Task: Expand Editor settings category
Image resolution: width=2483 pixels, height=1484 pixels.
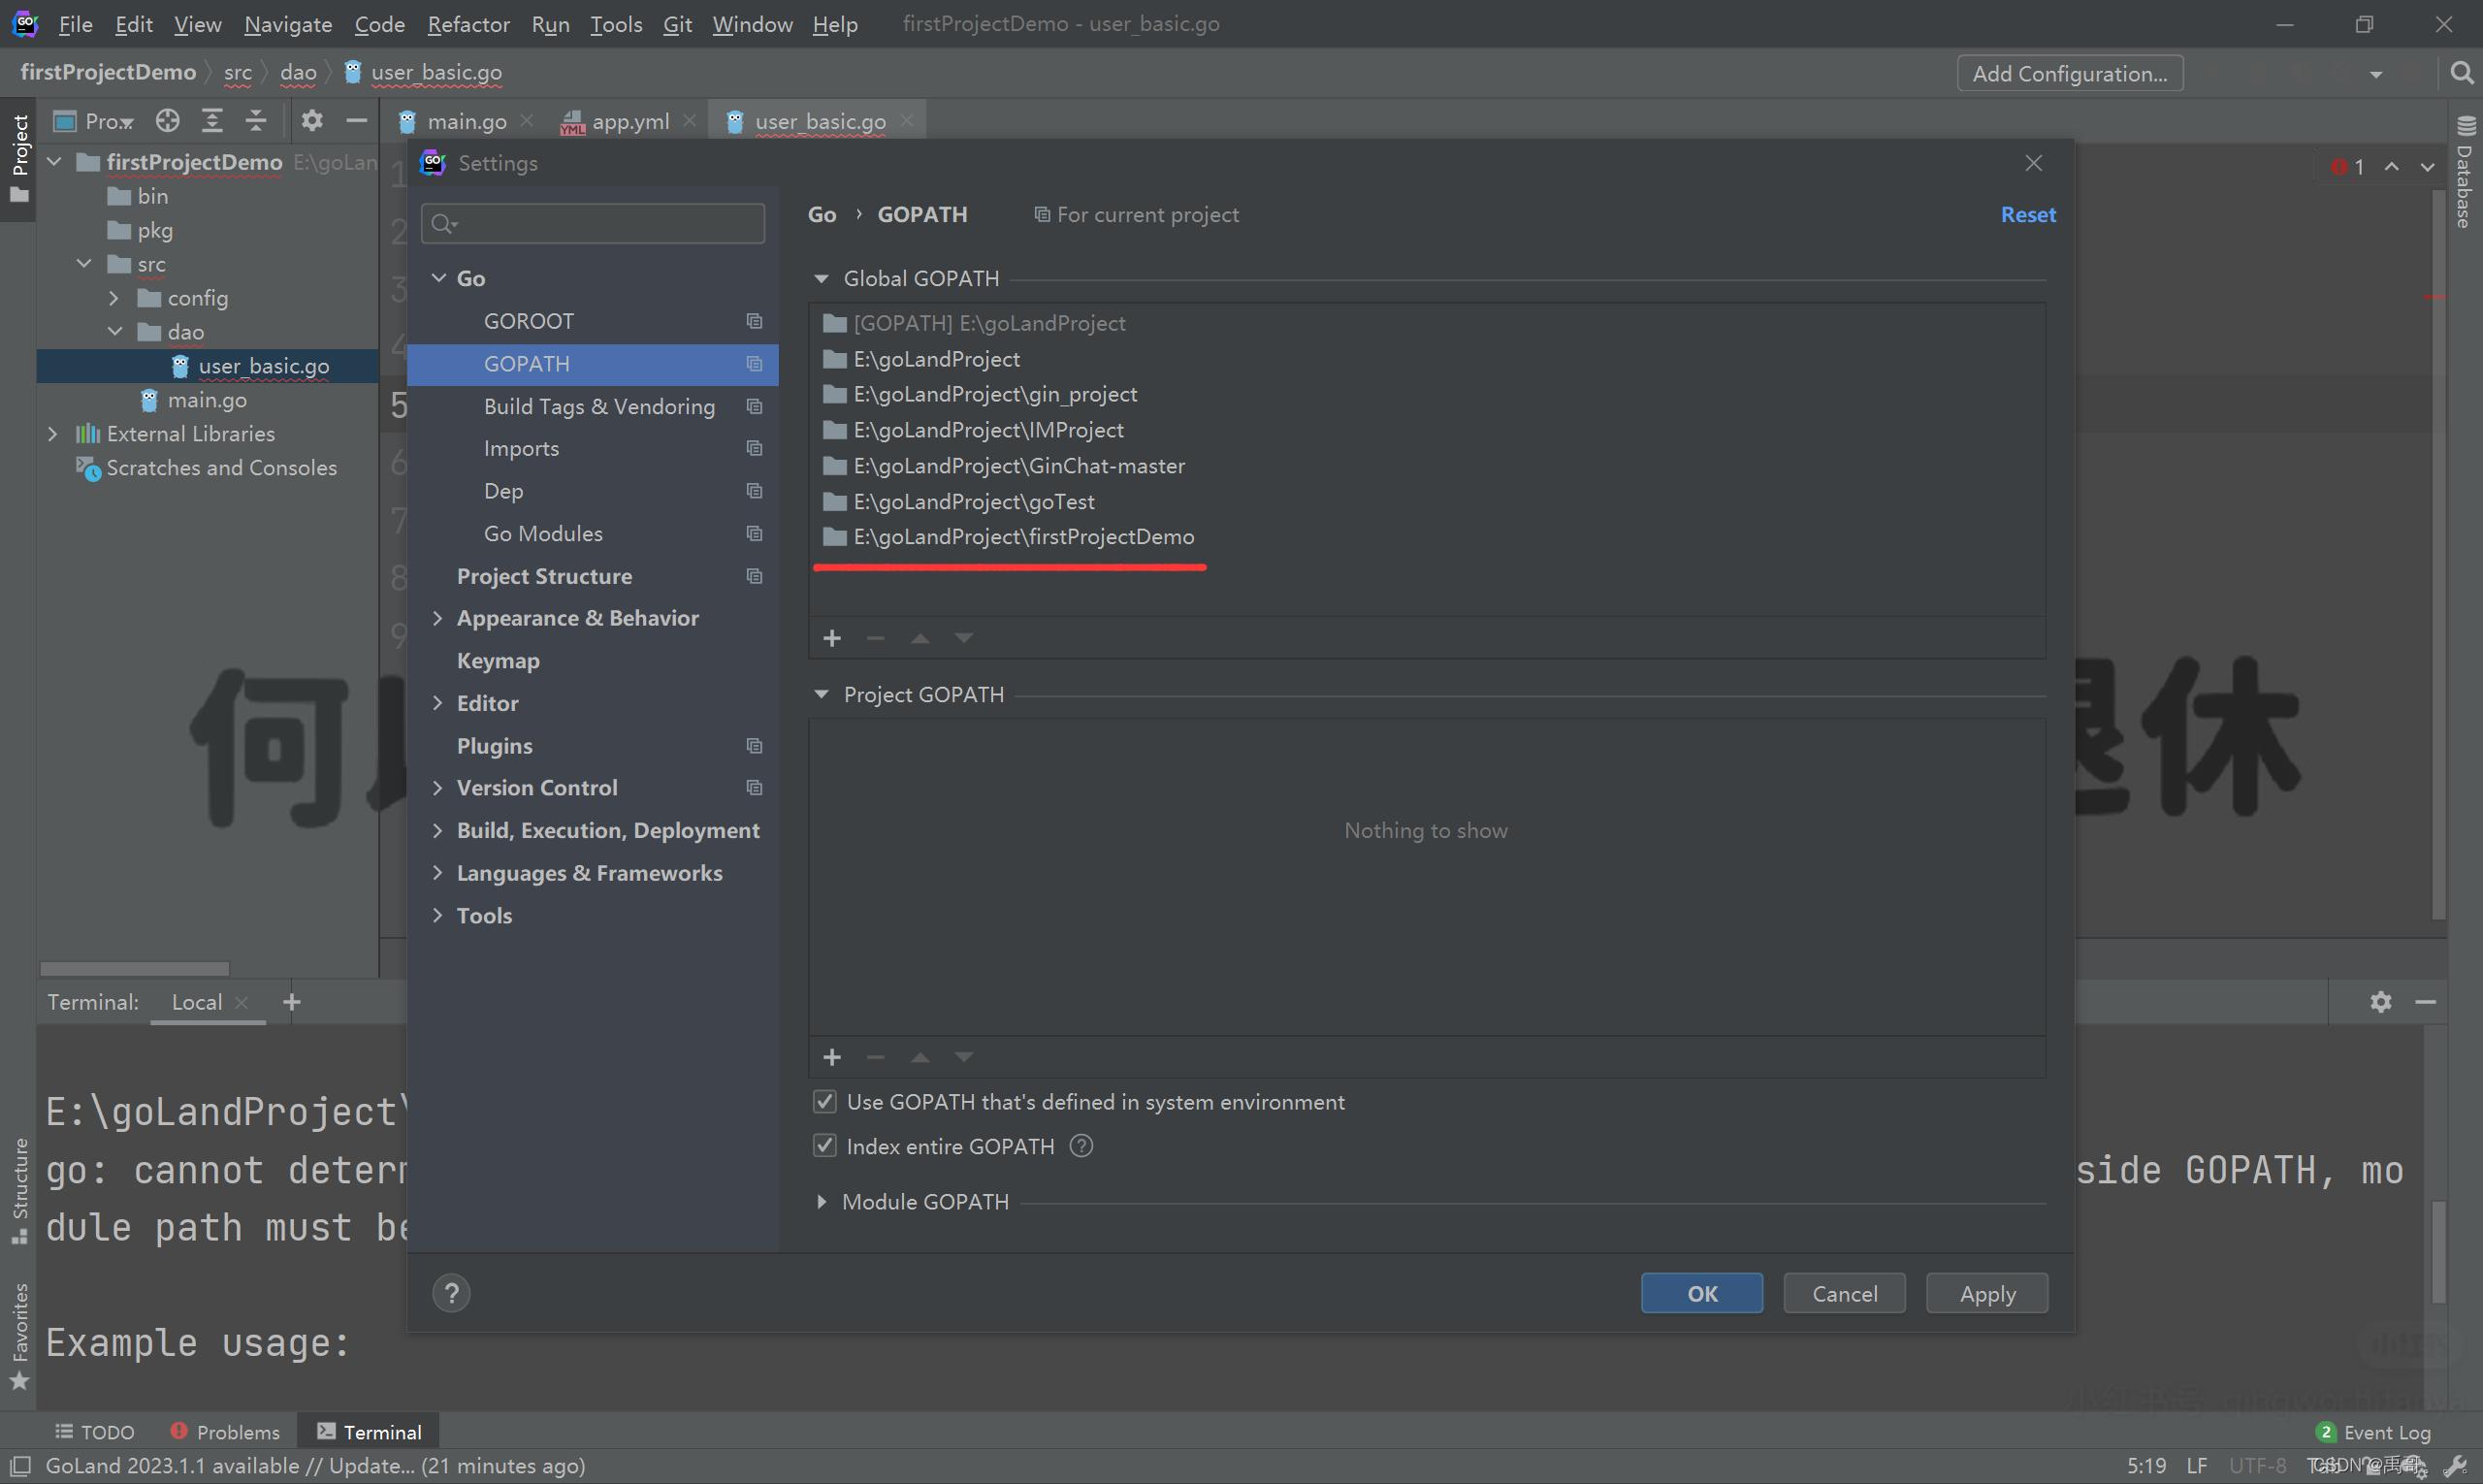Action: coord(438,703)
